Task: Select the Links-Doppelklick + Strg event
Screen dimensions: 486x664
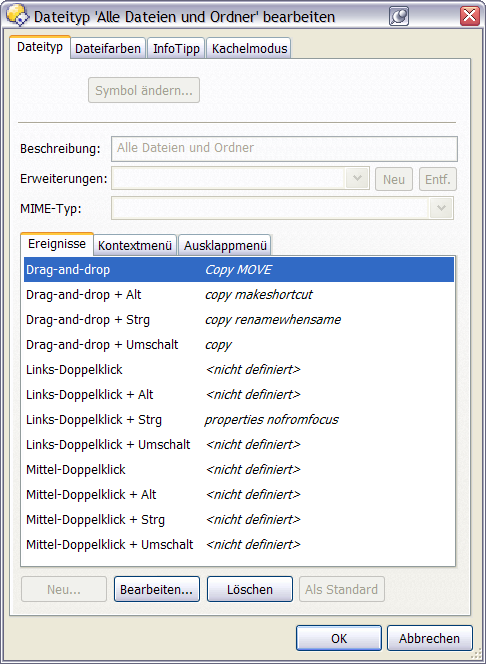Action: 239,420
